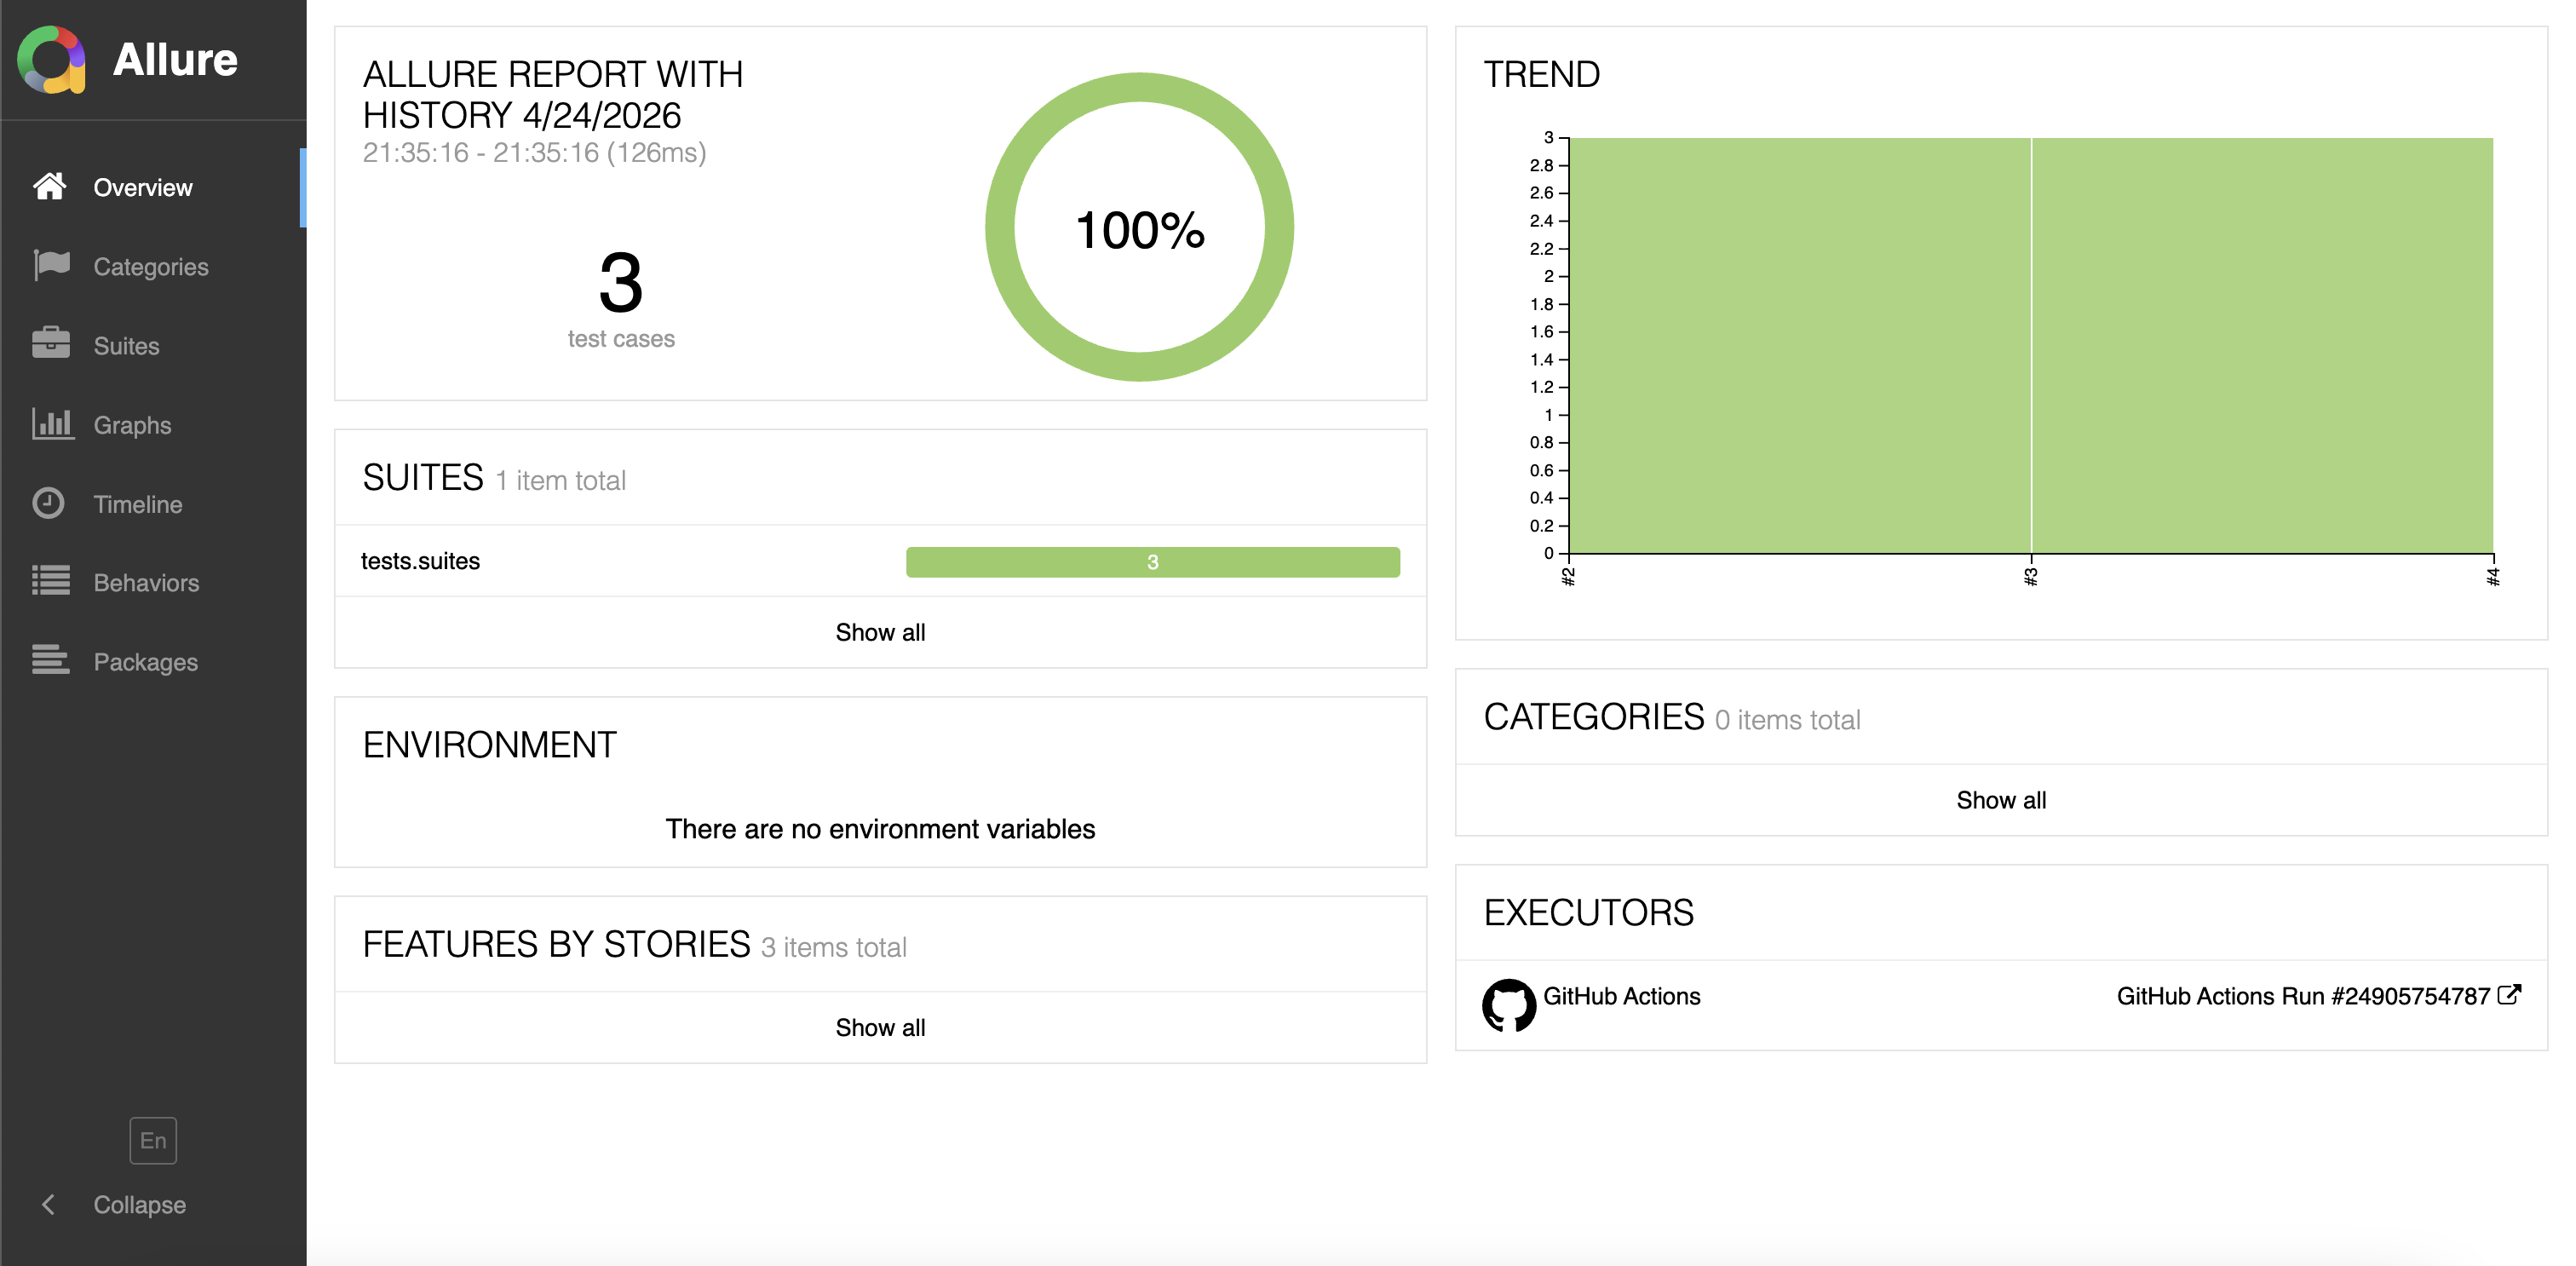Screen dimensions: 2576x1266
Task: Open Behaviors via the list icon
Action: (51, 581)
